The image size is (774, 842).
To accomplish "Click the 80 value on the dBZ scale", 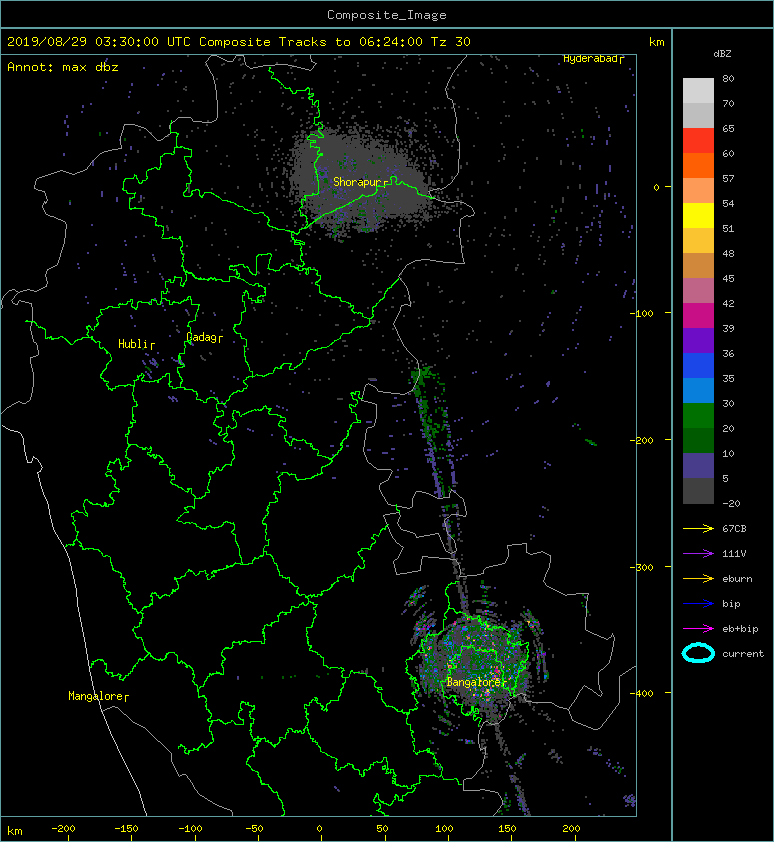I will pos(728,78).
